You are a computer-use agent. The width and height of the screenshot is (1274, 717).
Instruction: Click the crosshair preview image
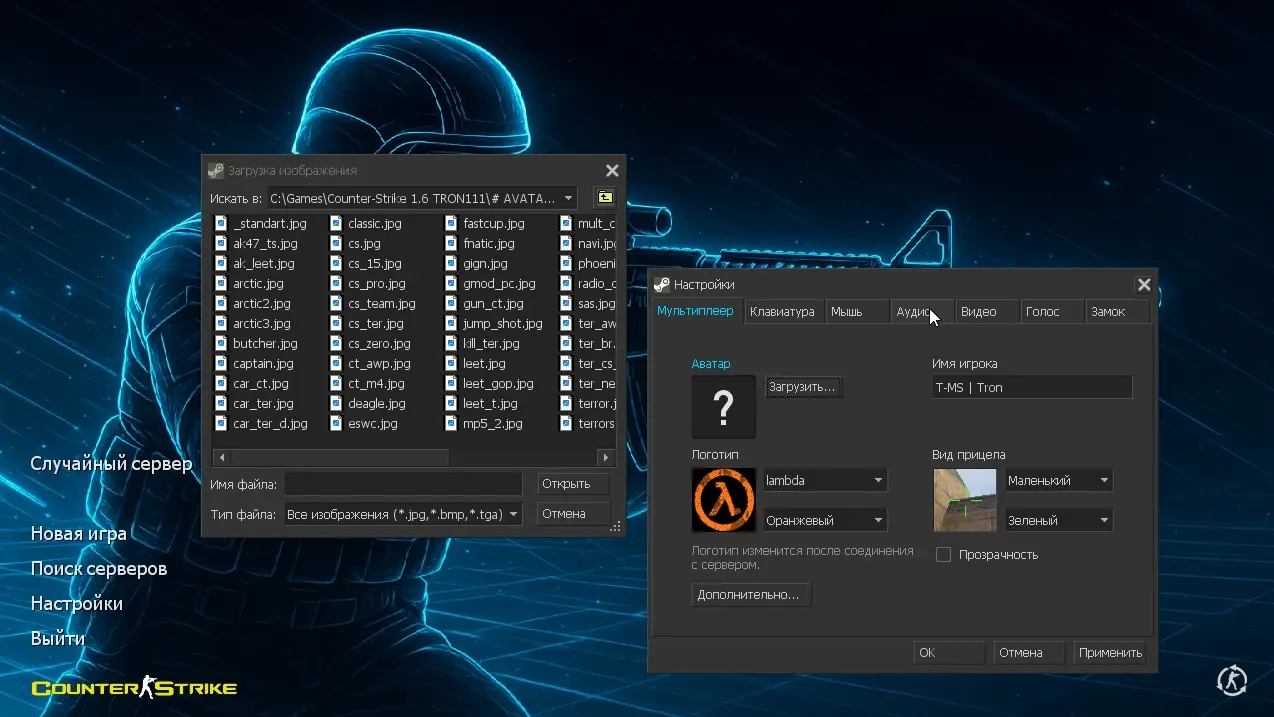(964, 500)
